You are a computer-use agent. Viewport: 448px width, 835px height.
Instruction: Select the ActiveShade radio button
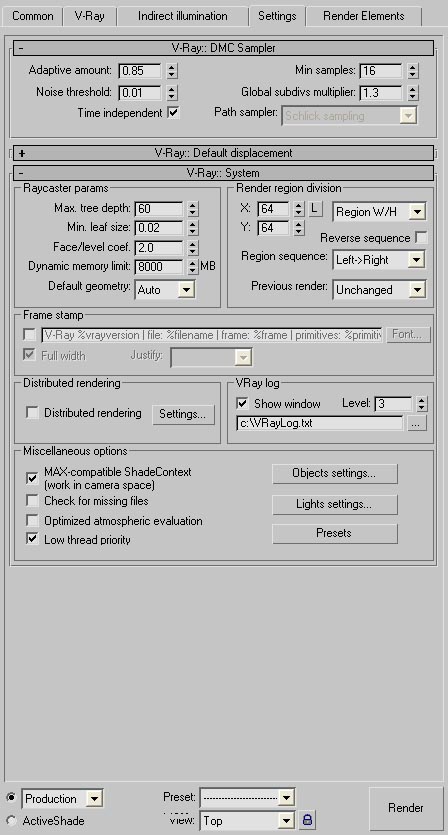click(x=11, y=820)
